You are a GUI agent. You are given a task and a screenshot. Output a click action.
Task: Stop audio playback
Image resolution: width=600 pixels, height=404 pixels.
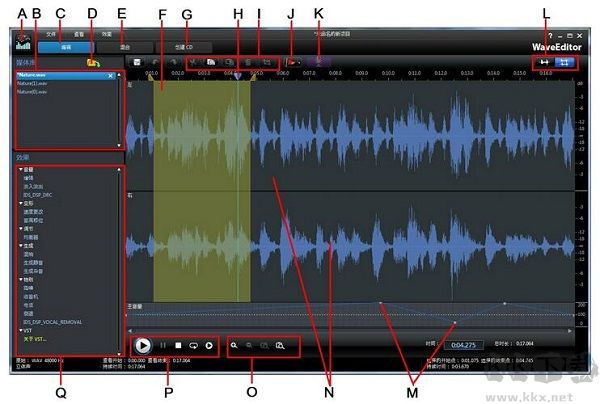tap(178, 345)
